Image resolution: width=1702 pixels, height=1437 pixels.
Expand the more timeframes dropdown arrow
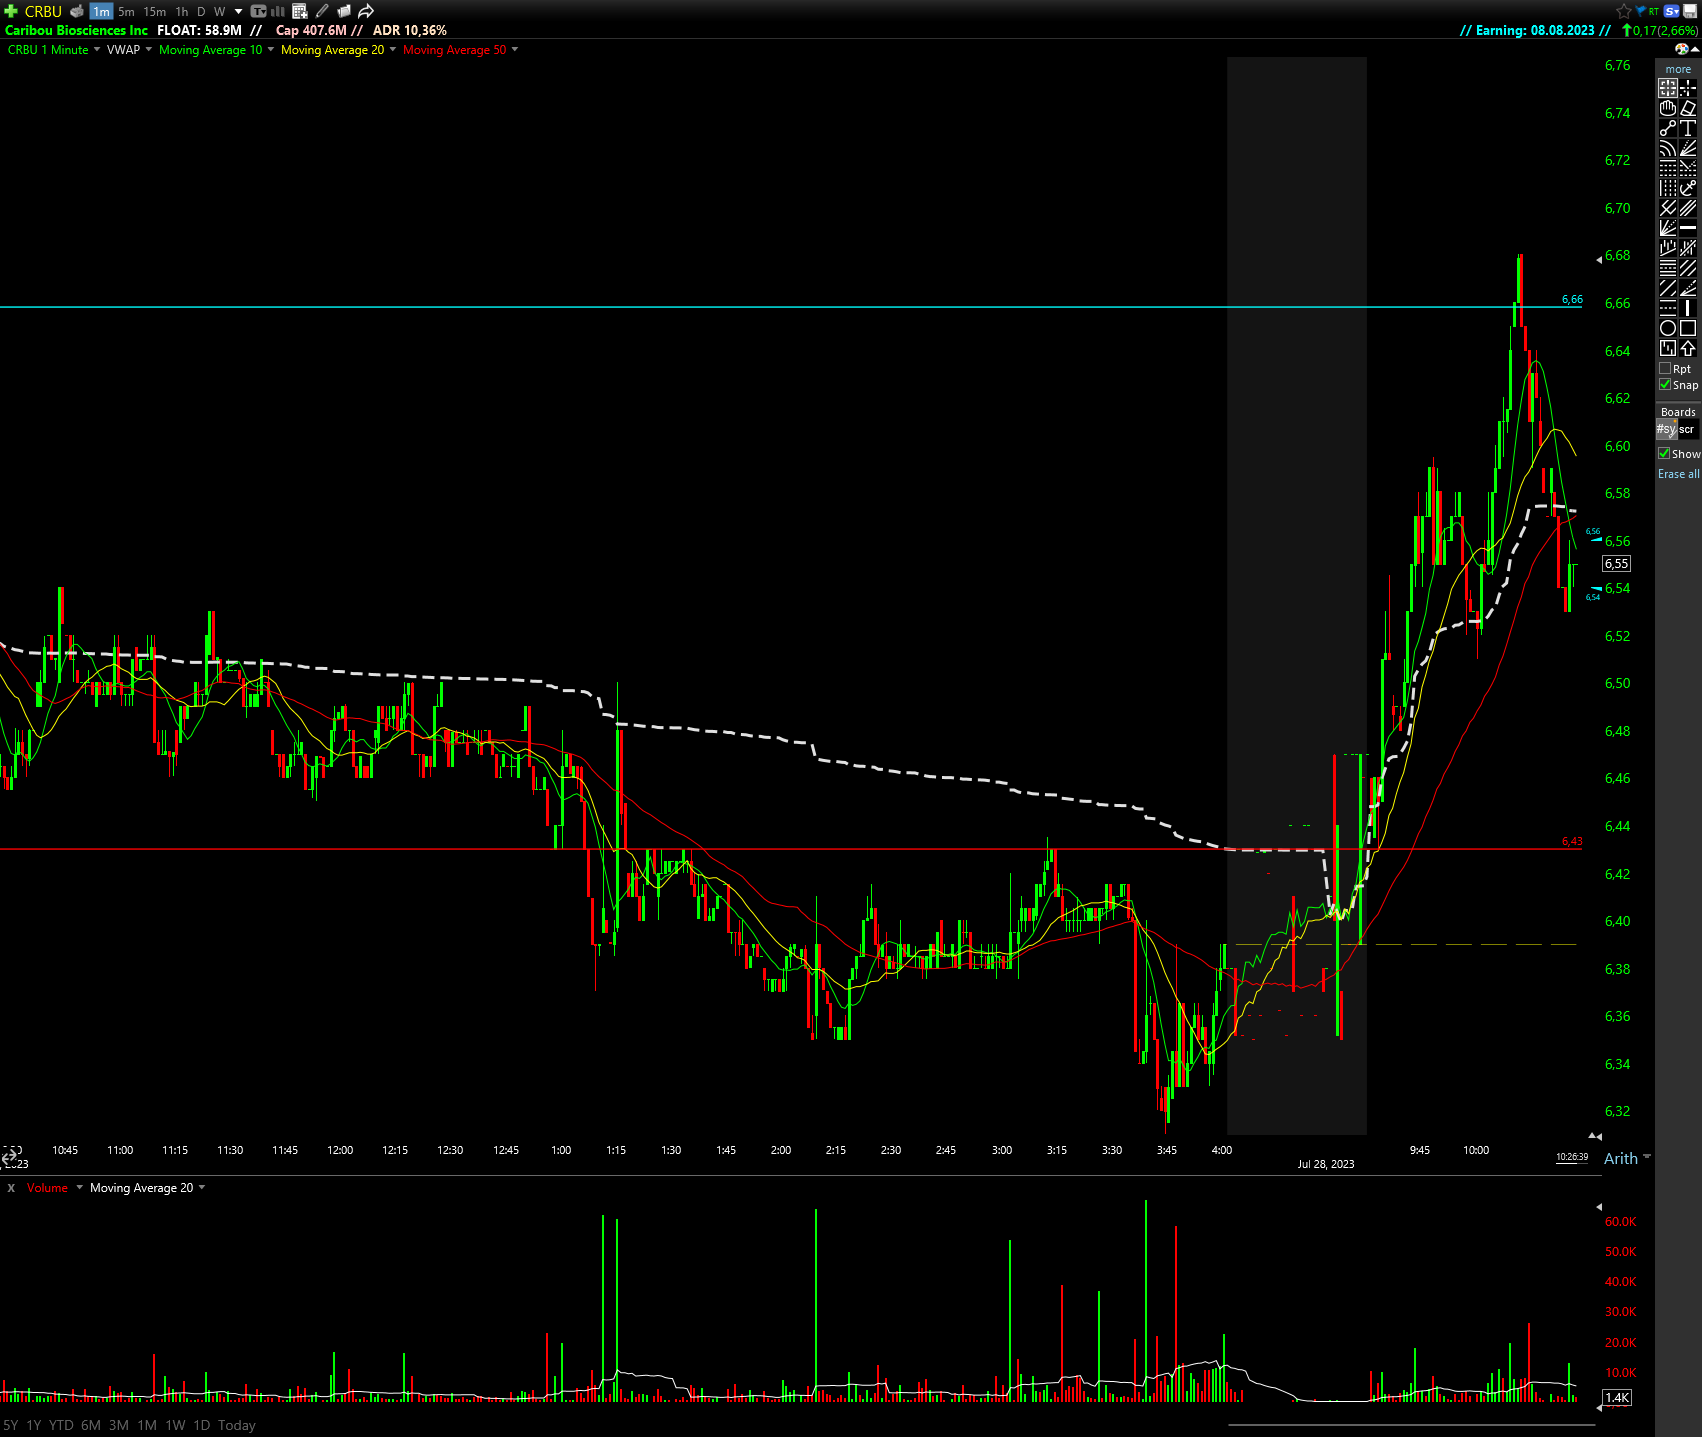coord(238,12)
